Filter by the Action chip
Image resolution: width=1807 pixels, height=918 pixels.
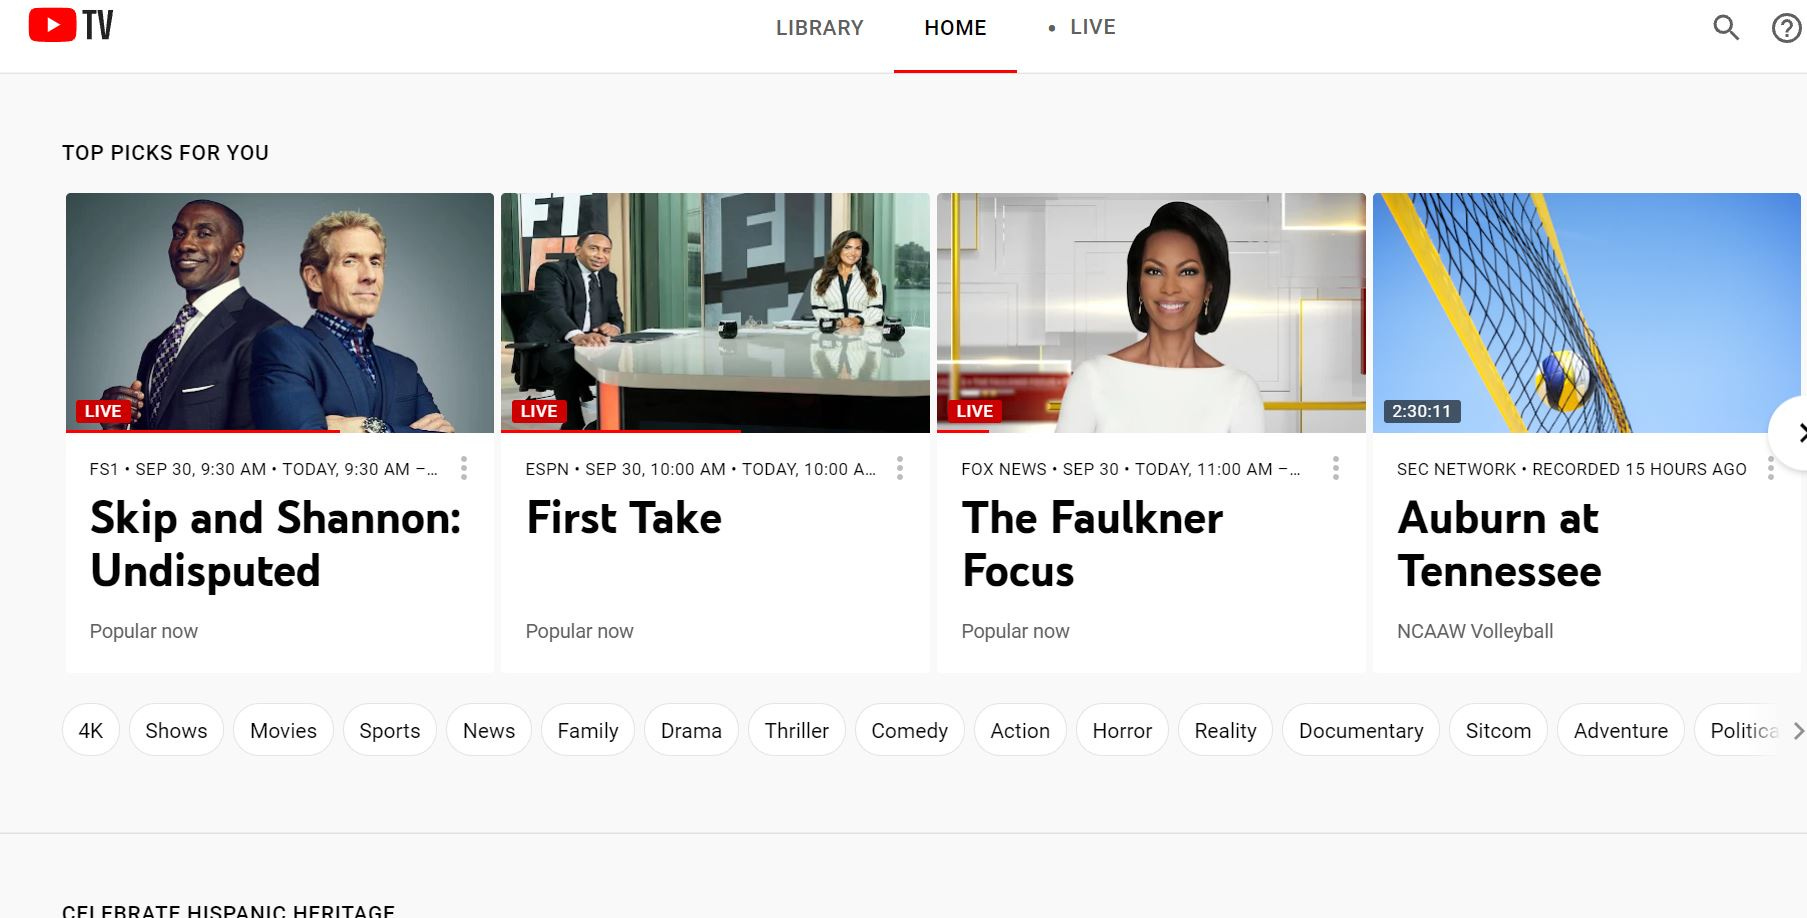pyautogui.click(x=1020, y=730)
